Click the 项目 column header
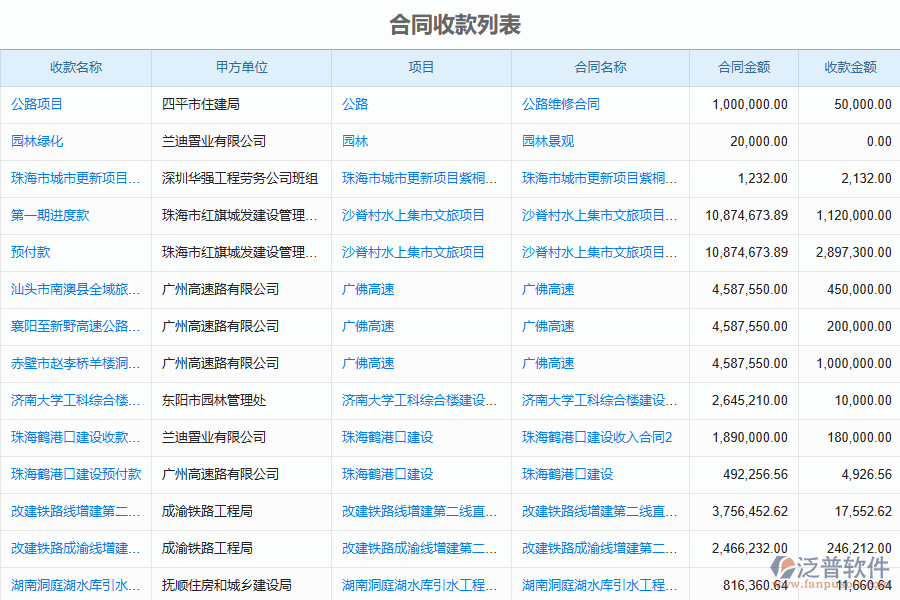The image size is (900, 600). point(421,68)
